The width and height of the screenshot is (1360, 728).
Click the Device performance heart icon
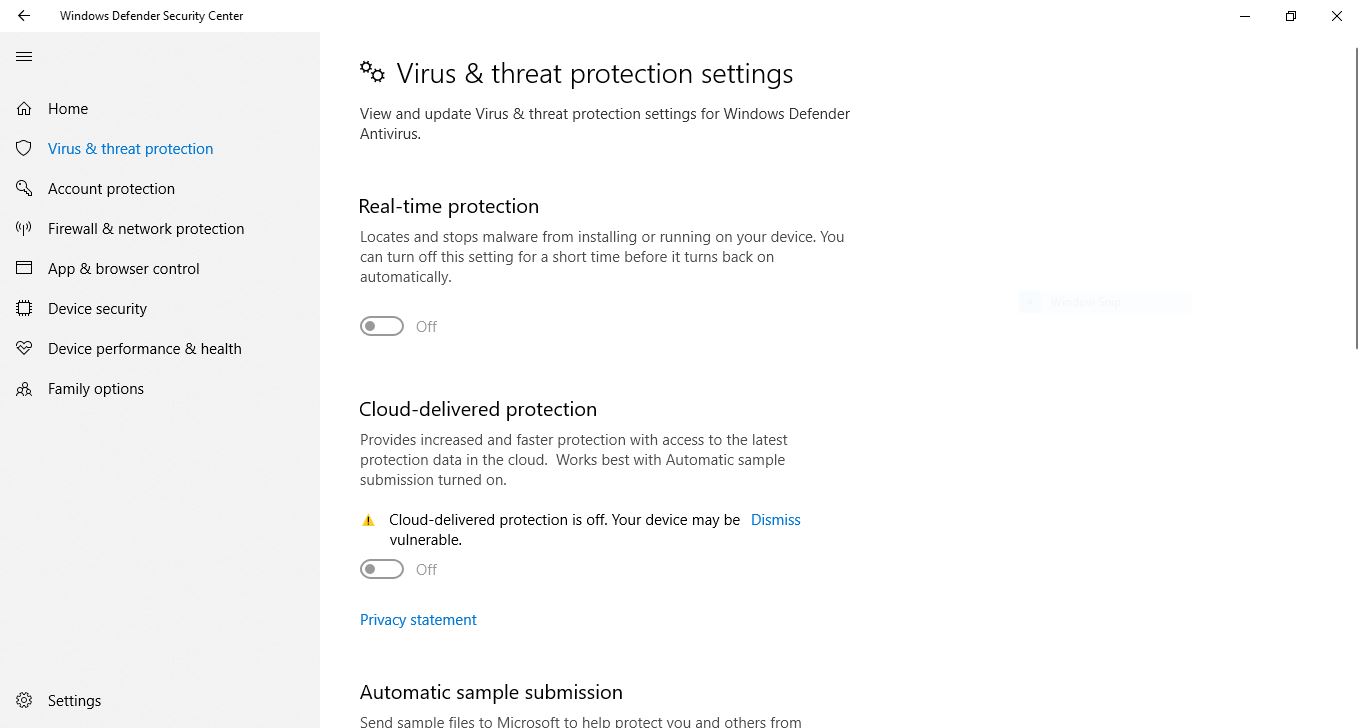(x=24, y=349)
